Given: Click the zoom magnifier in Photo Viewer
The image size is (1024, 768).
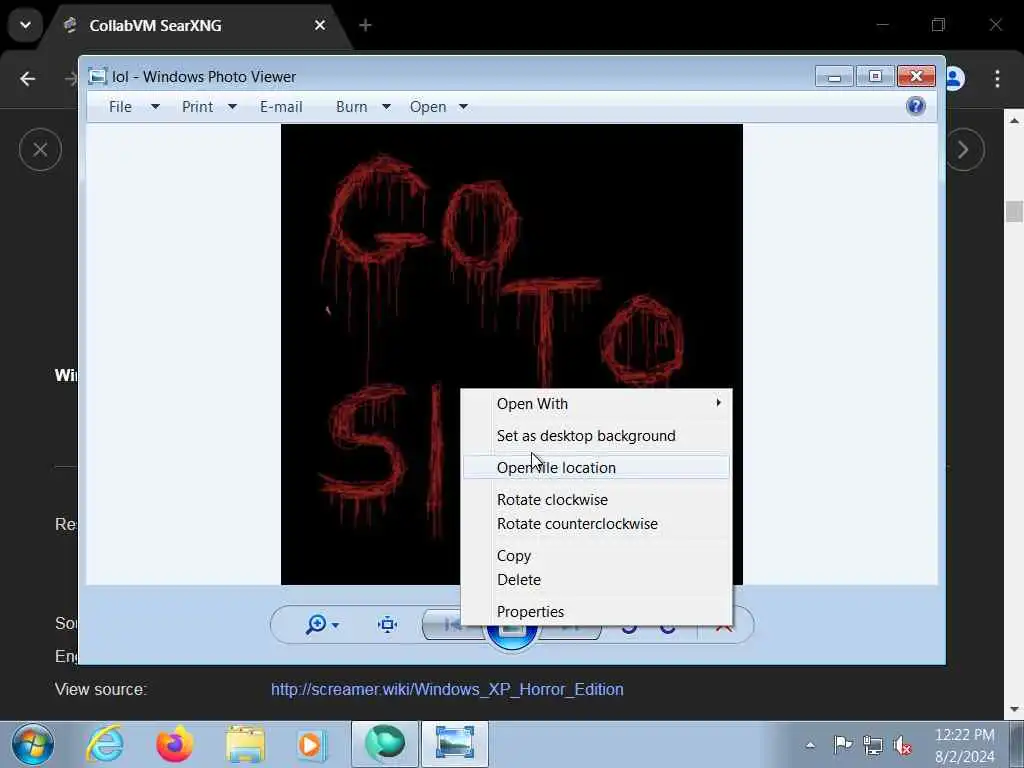Looking at the screenshot, I should 316,624.
